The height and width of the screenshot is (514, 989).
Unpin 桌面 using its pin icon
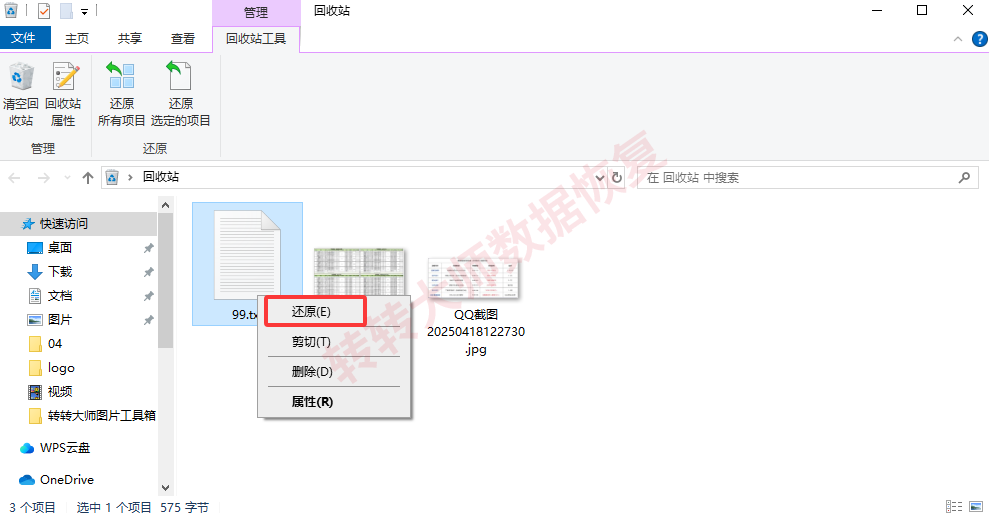(x=148, y=248)
